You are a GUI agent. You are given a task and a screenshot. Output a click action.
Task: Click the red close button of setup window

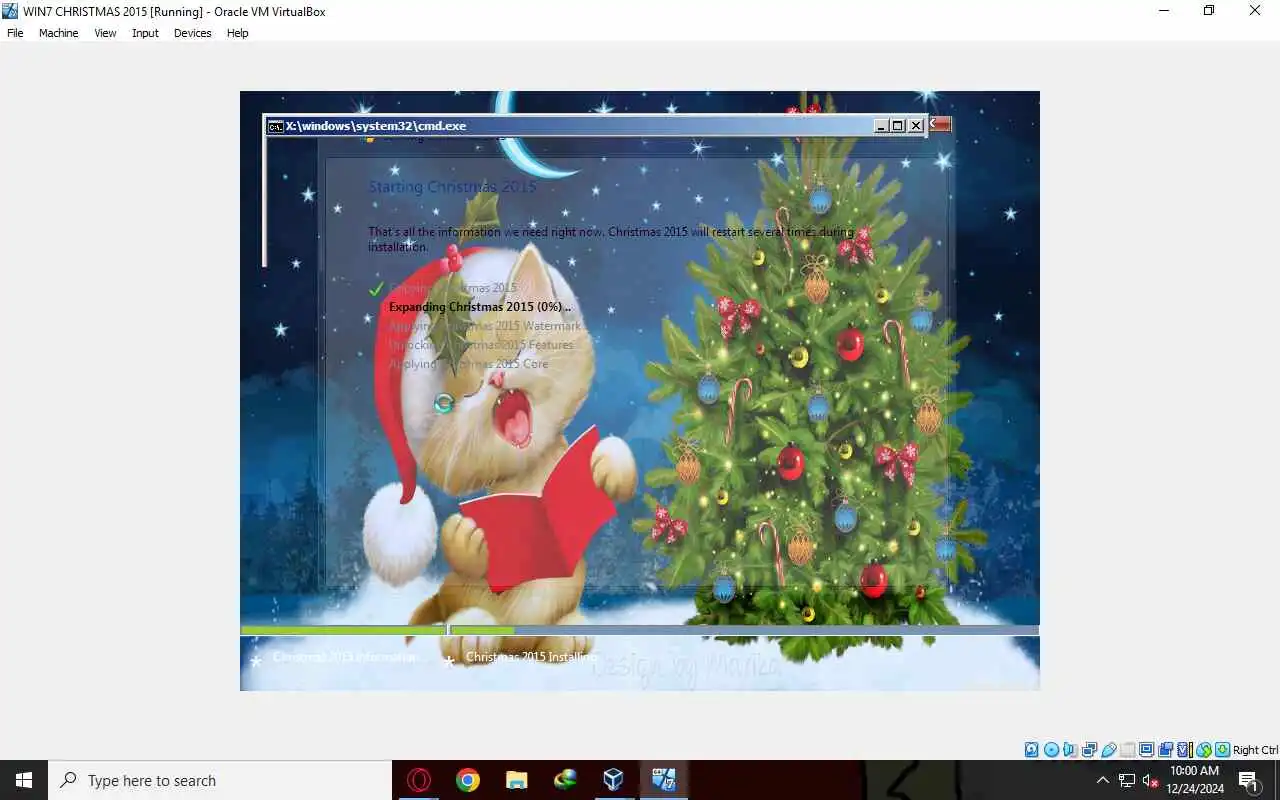pos(940,124)
